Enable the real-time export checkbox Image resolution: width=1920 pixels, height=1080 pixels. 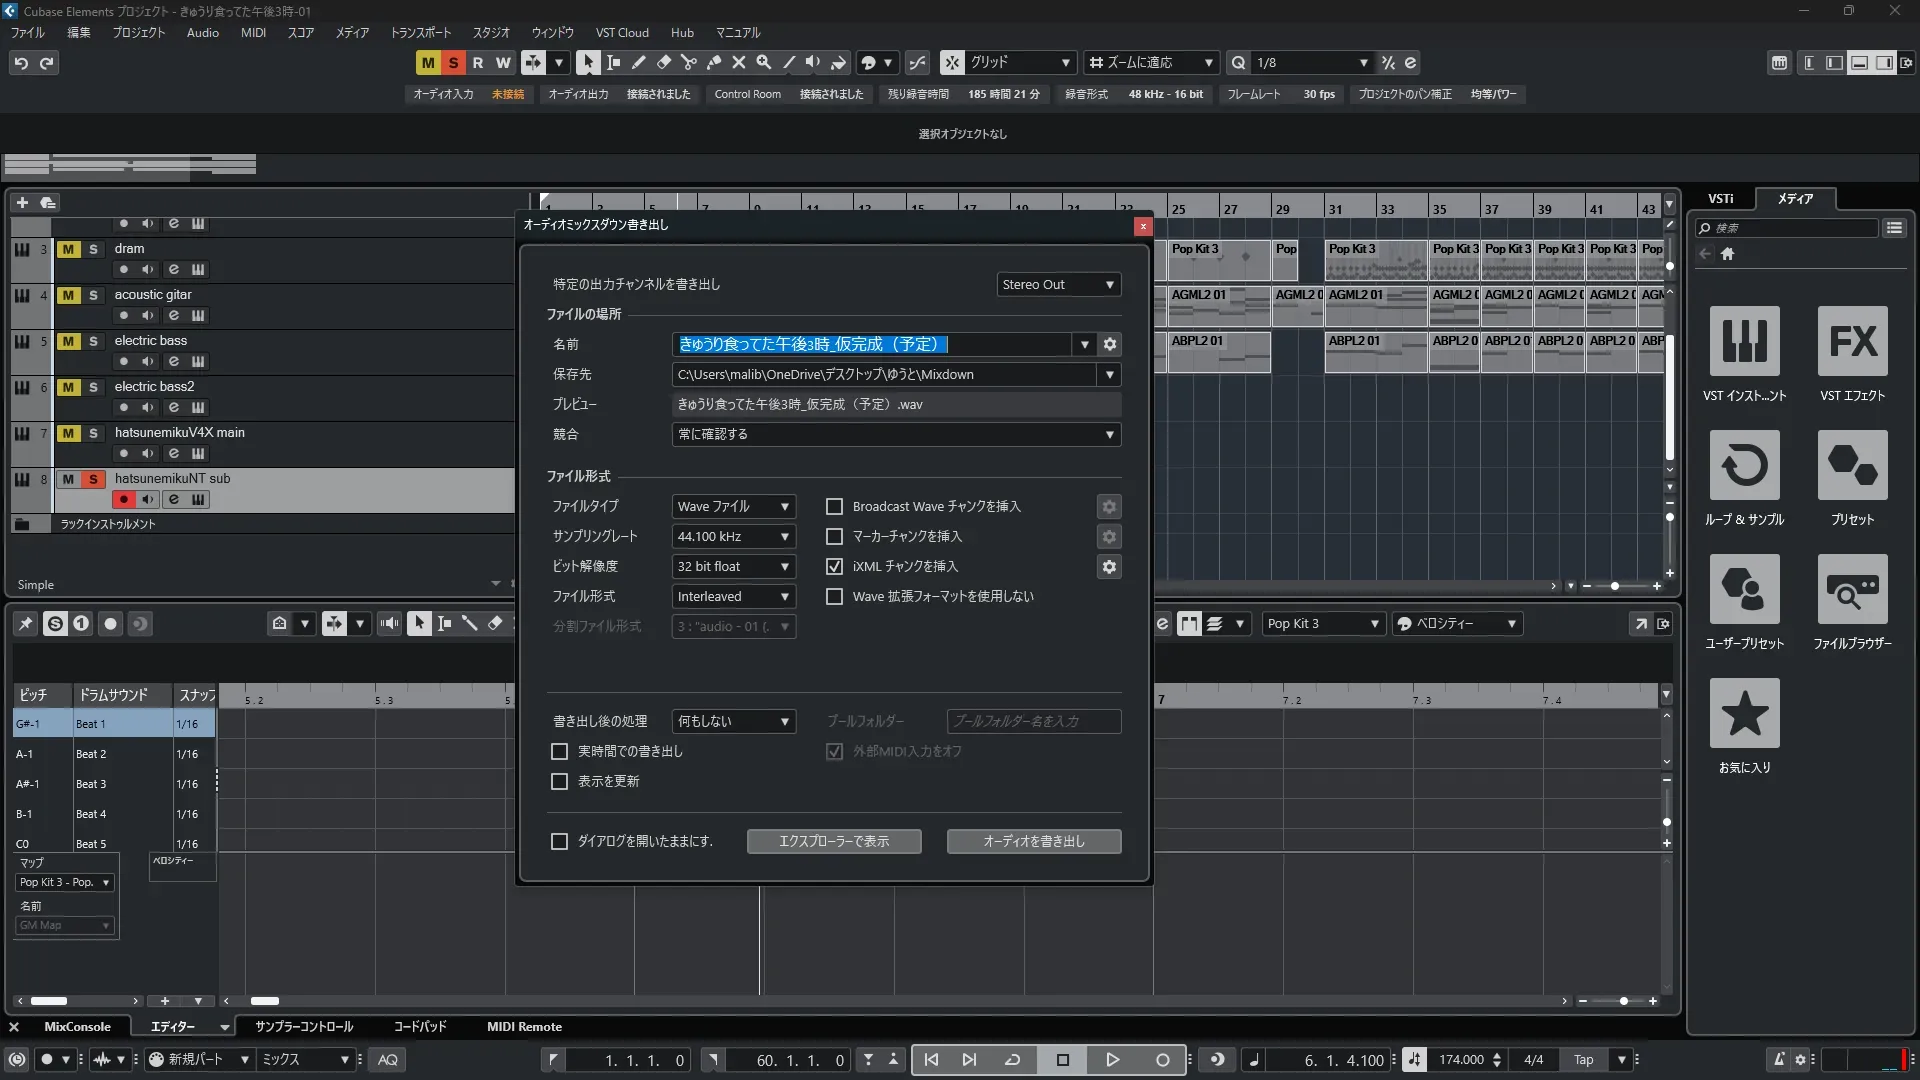tap(560, 751)
